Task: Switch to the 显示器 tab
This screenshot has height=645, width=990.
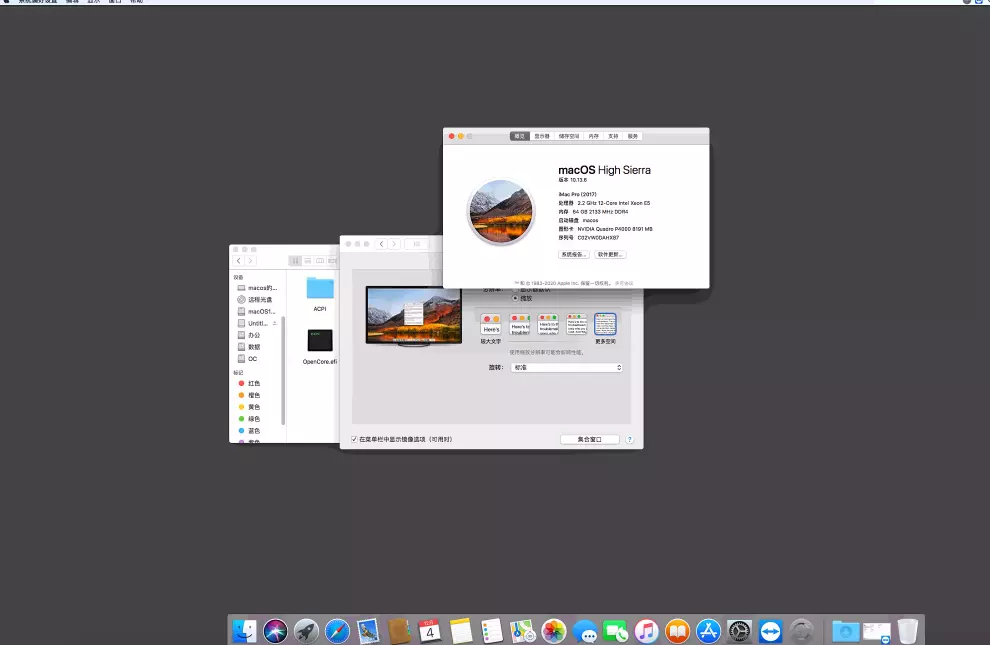Action: pos(542,136)
